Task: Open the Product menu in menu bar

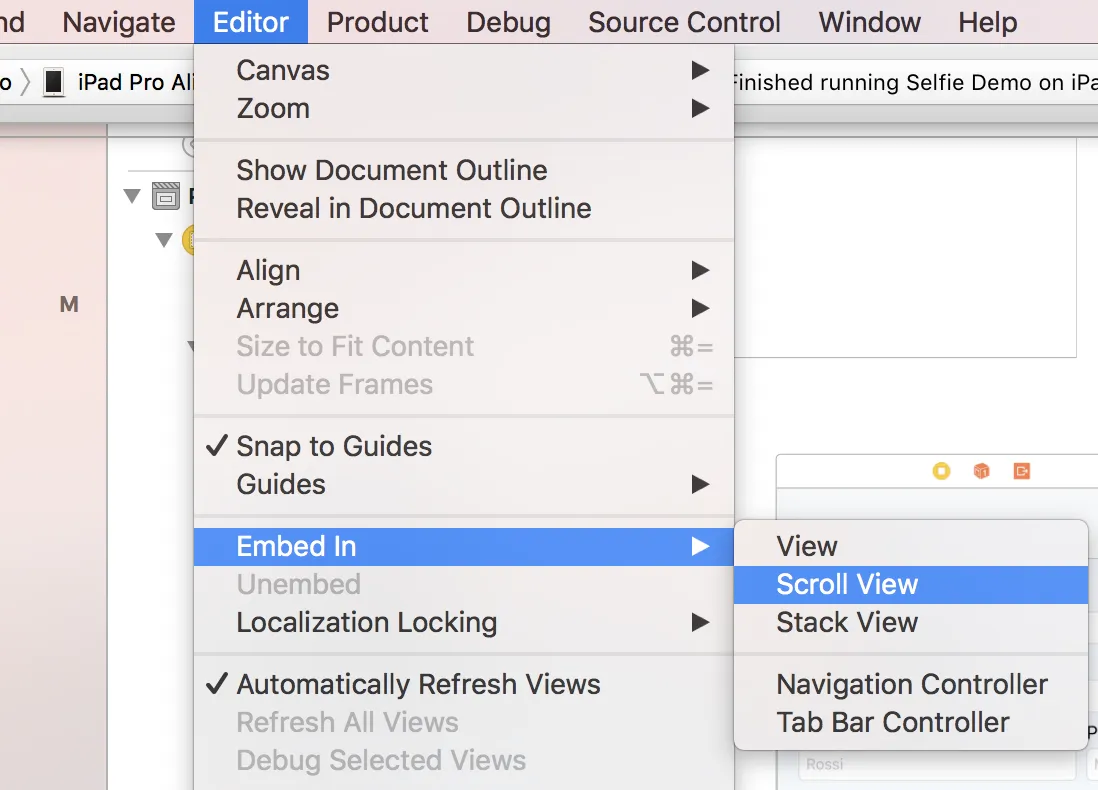Action: [x=378, y=22]
